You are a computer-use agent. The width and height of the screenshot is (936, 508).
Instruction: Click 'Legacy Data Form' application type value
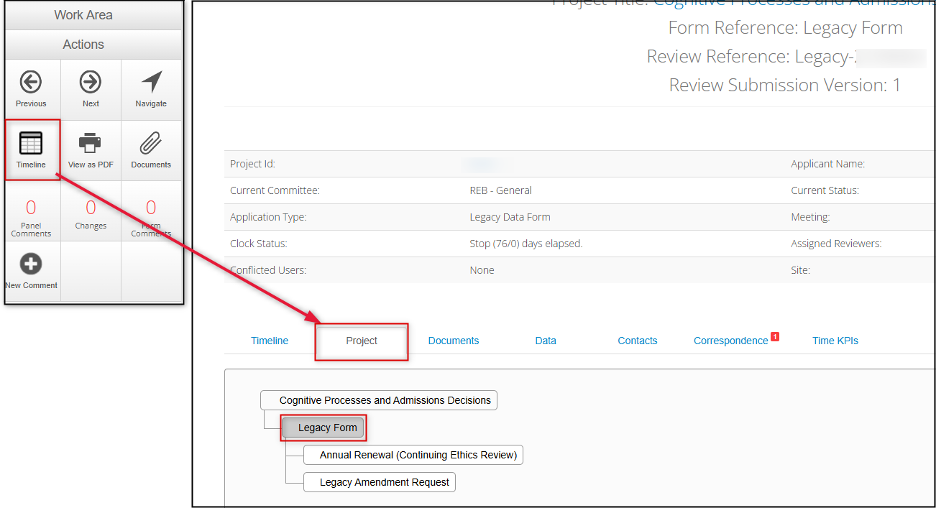coord(510,217)
